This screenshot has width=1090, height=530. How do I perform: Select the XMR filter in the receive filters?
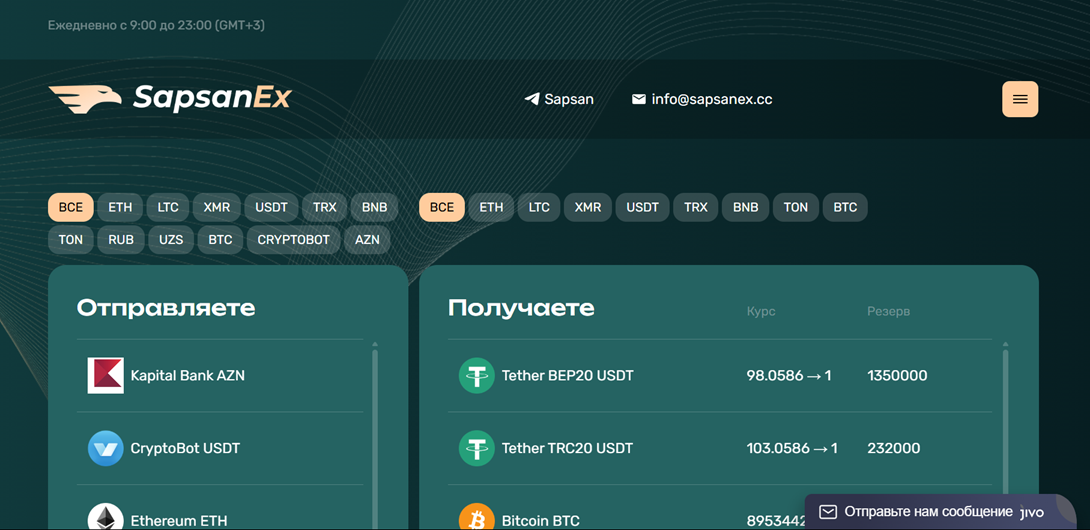click(x=588, y=207)
